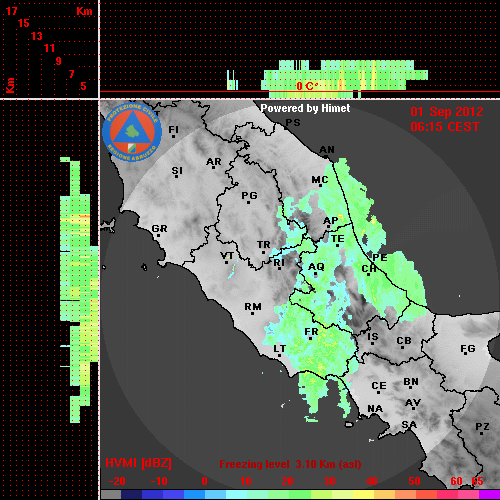Image resolution: width=500 pixels, height=500 pixels.
Task: Click the '40' dBZ scale value
Action: [x=372, y=481]
